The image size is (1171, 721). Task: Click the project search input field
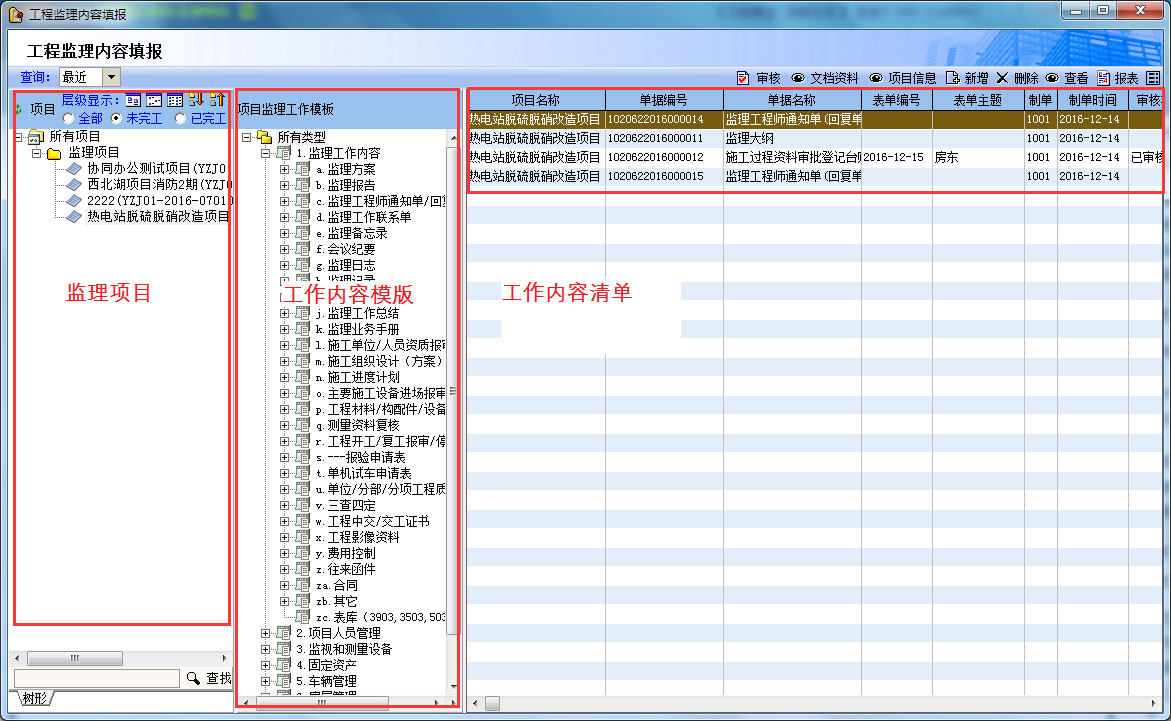coord(96,679)
